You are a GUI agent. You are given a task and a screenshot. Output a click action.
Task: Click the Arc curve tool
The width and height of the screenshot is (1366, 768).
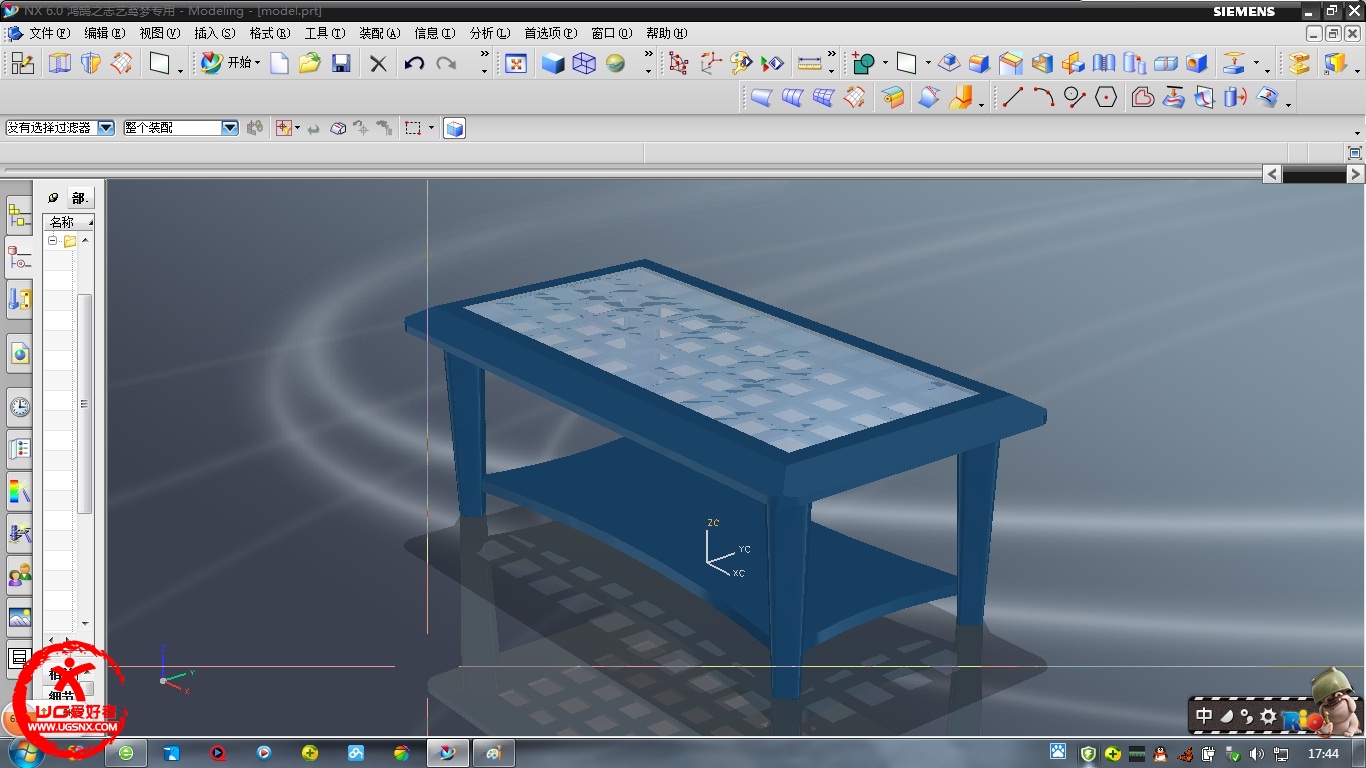(1043, 97)
